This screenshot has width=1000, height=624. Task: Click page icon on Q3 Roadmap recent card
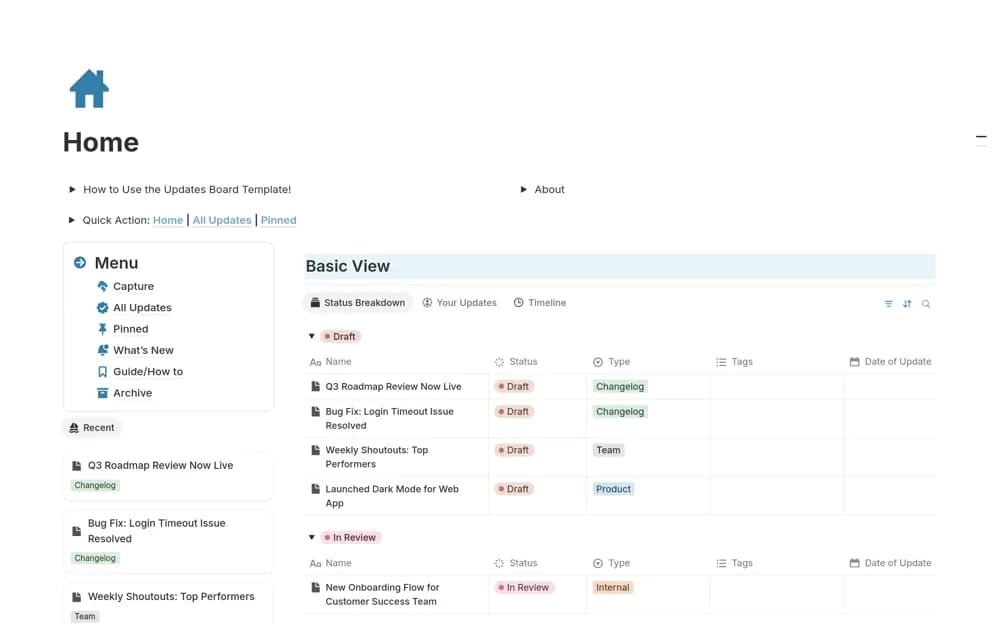coord(77,465)
